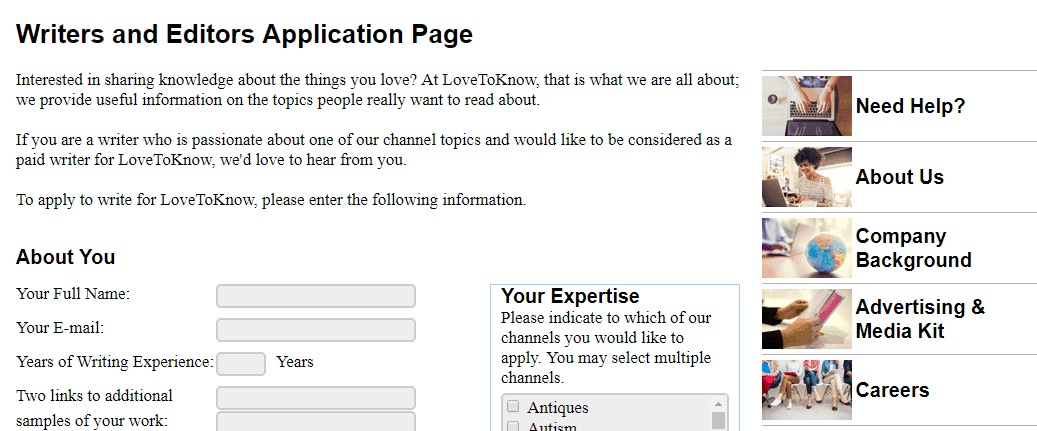This screenshot has height=431, width=1037.
Task: Click the Advertising & Media Kit thumbnail
Action: (807, 319)
